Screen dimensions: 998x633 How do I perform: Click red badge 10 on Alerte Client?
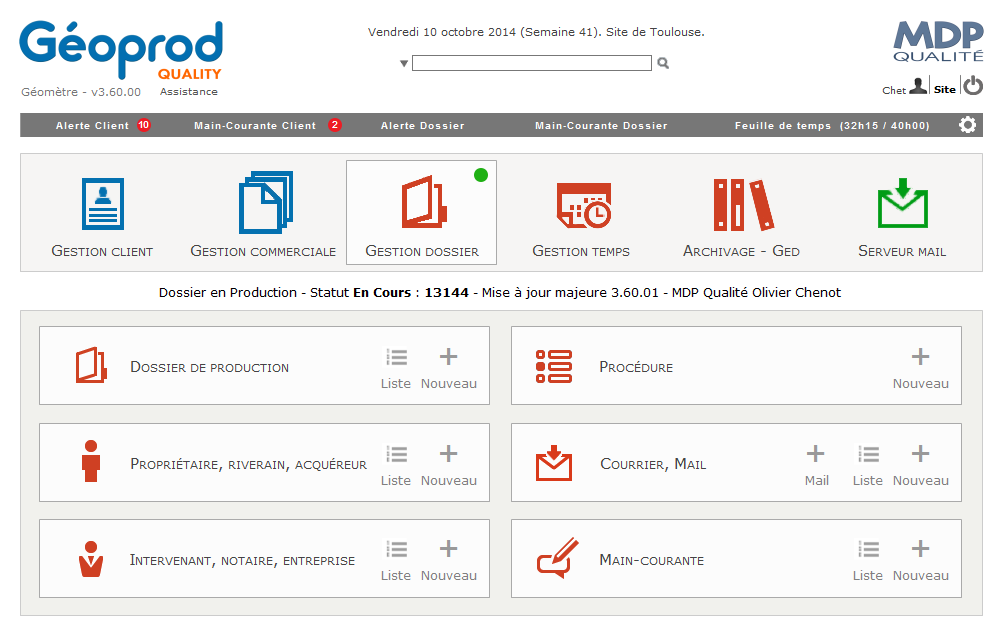coord(144,125)
